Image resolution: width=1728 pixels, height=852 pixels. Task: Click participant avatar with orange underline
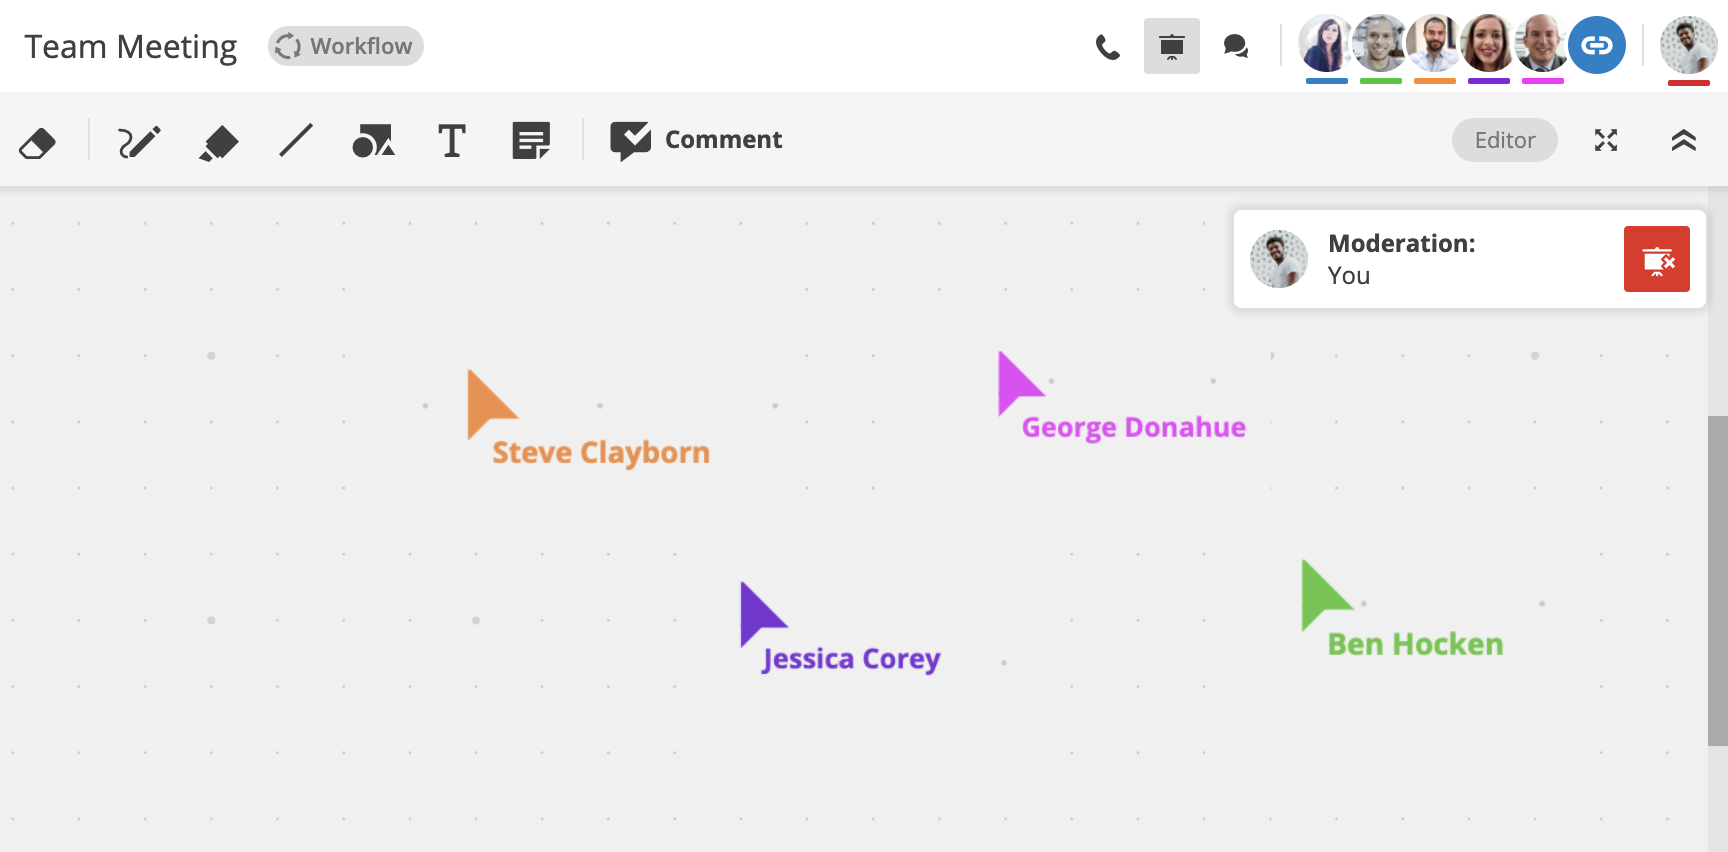click(1435, 45)
